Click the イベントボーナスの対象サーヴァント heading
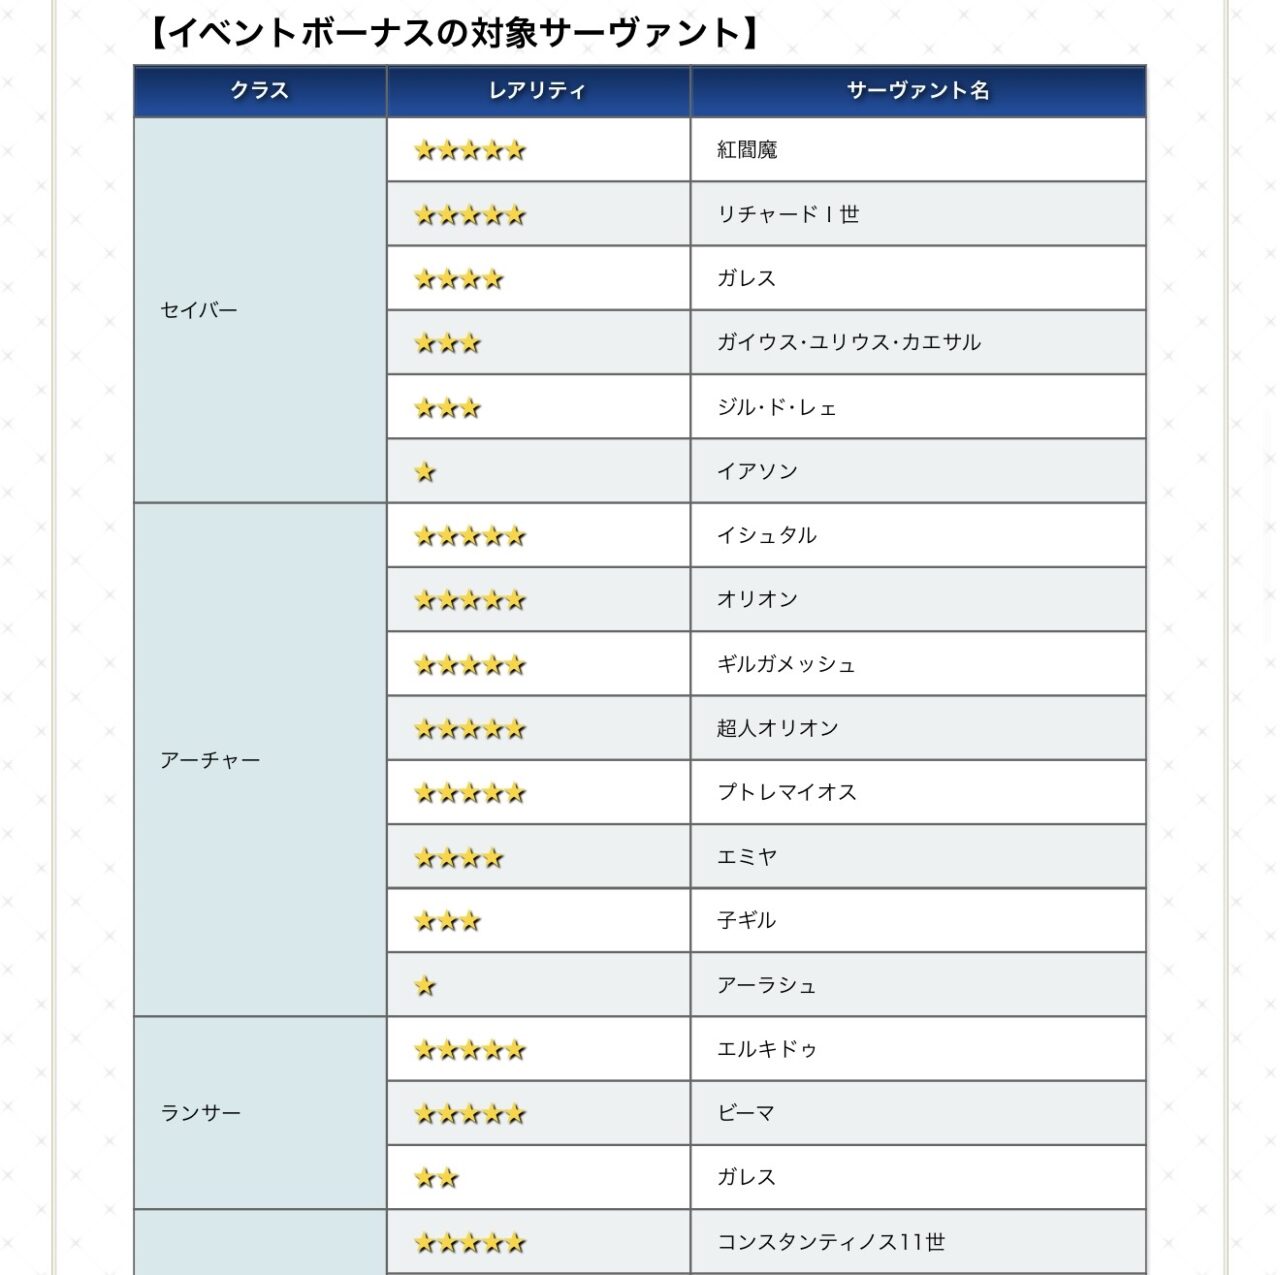 452,33
